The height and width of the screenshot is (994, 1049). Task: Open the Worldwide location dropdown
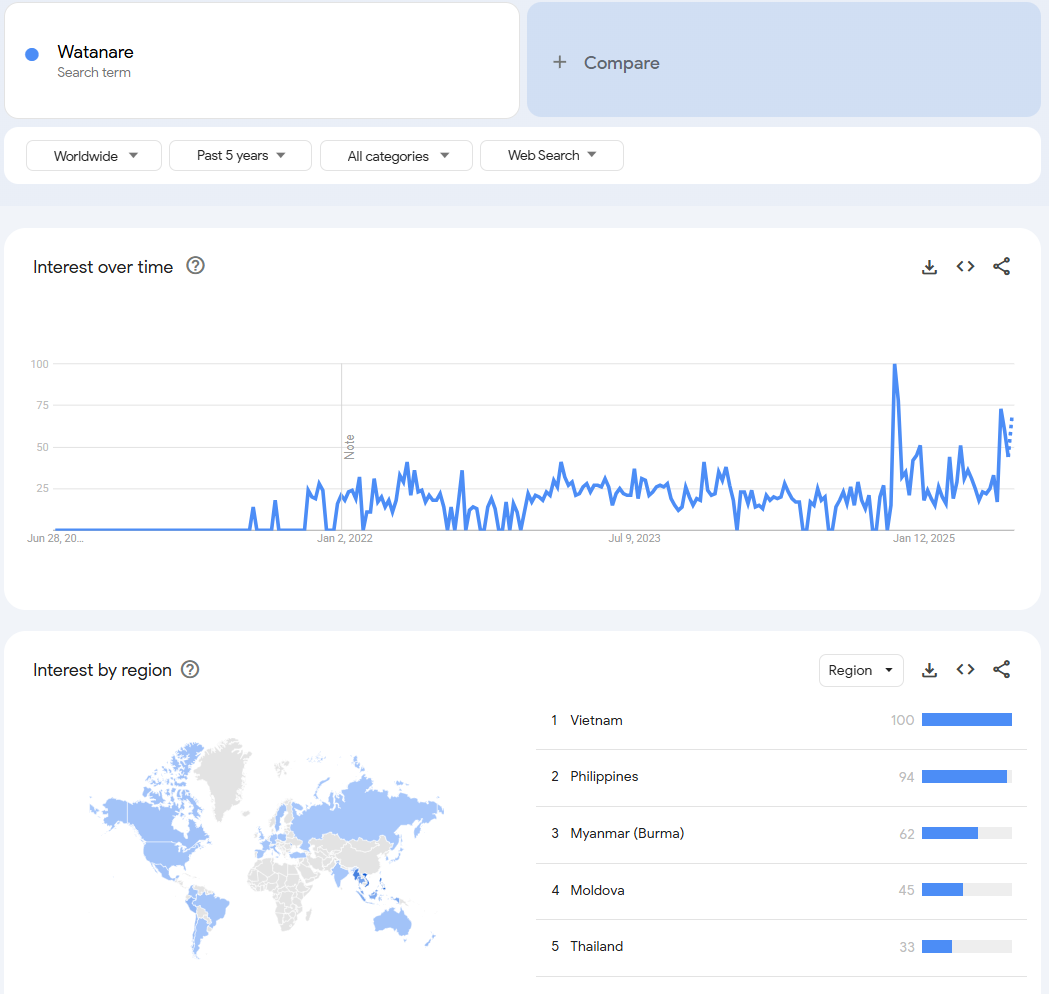[94, 156]
